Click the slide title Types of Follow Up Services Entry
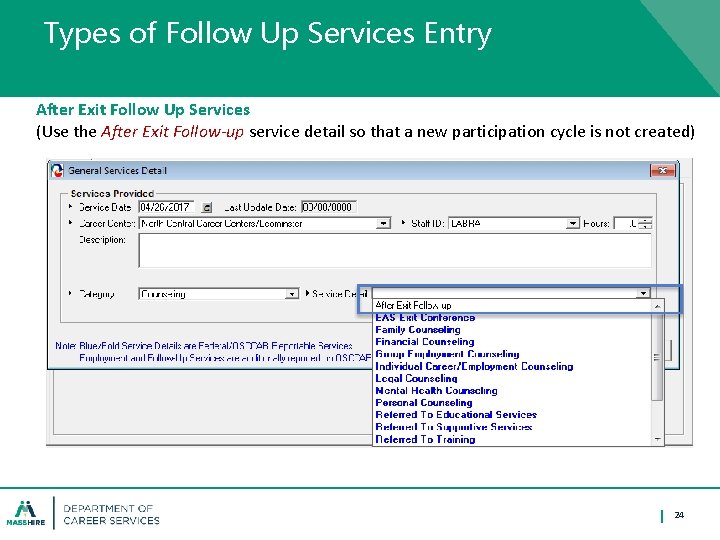This screenshot has height=540, width=720. (x=268, y=34)
